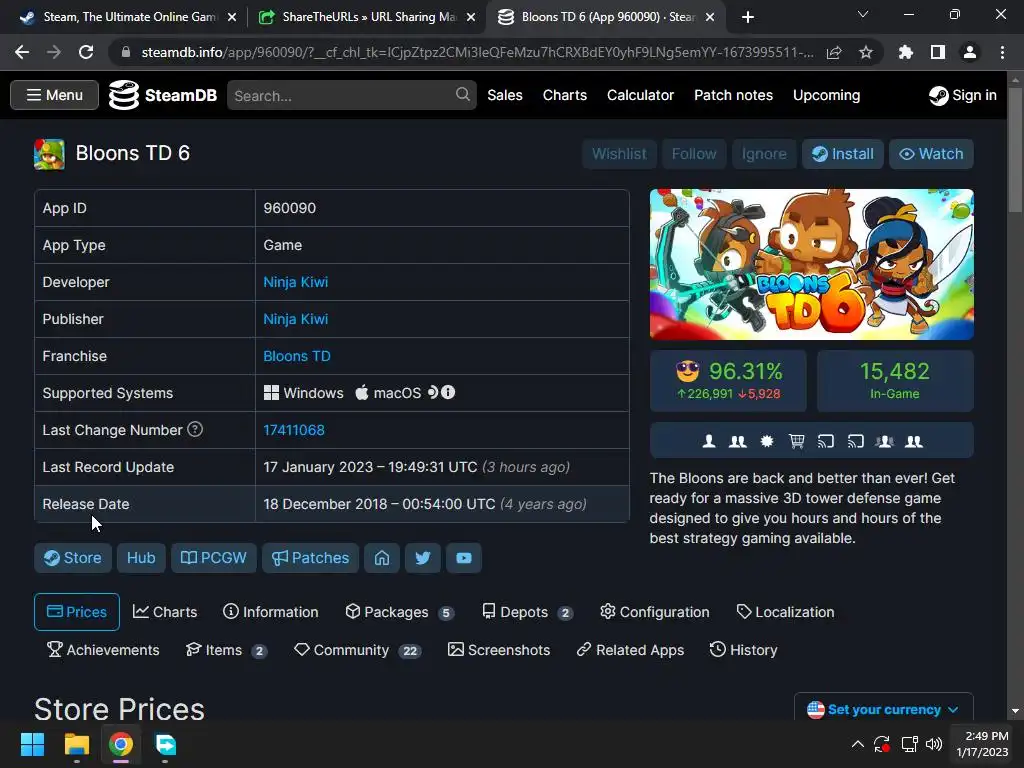Click the Bloons TD 6 banner image

(811, 264)
